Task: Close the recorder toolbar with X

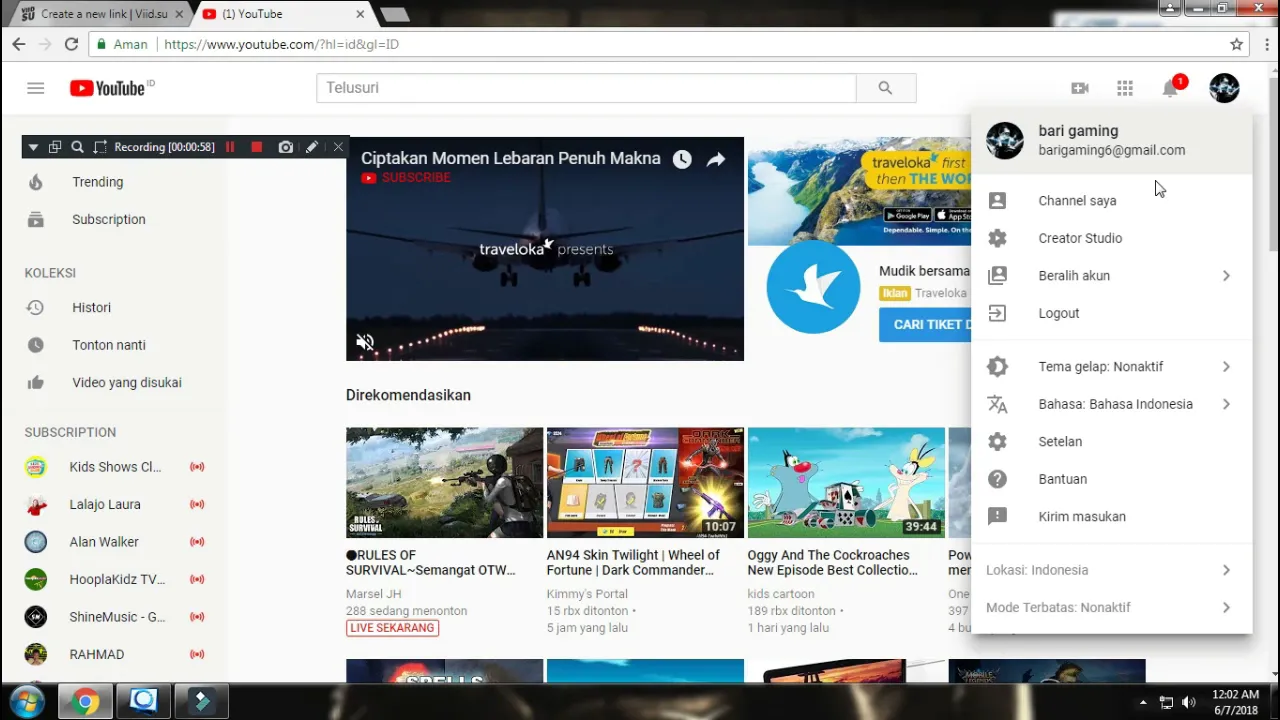Action: click(338, 147)
